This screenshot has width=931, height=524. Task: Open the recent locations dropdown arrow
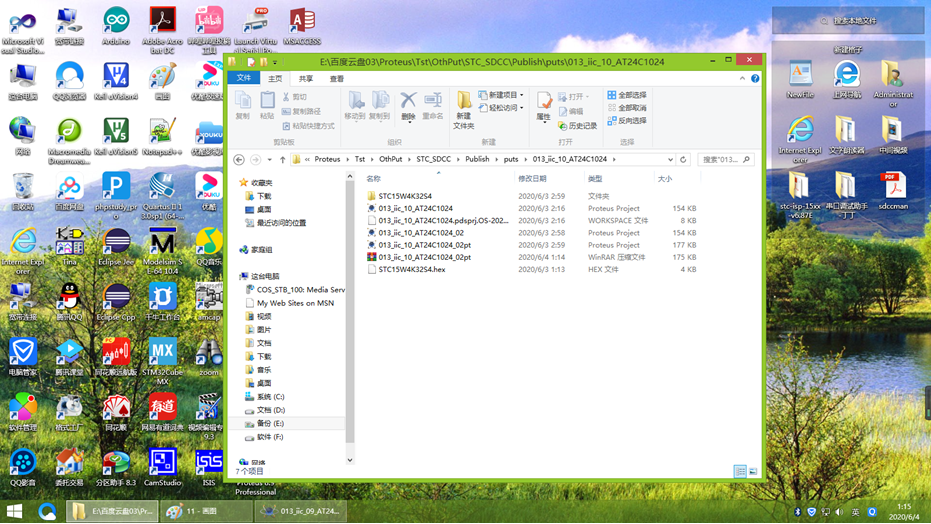270,159
